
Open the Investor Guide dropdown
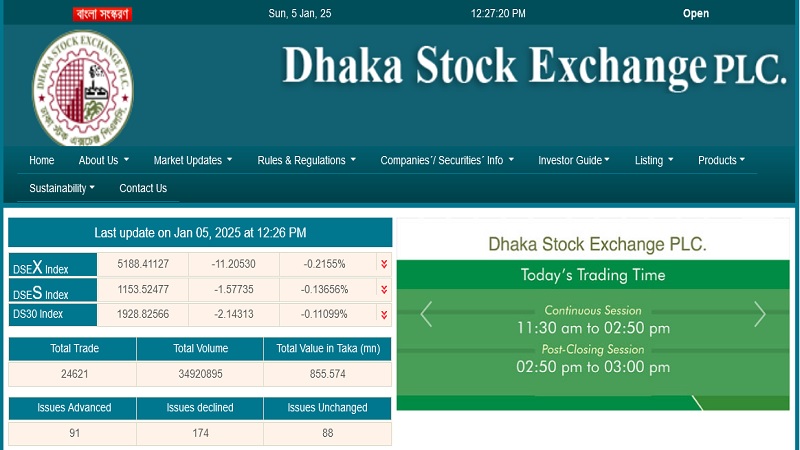click(x=574, y=160)
